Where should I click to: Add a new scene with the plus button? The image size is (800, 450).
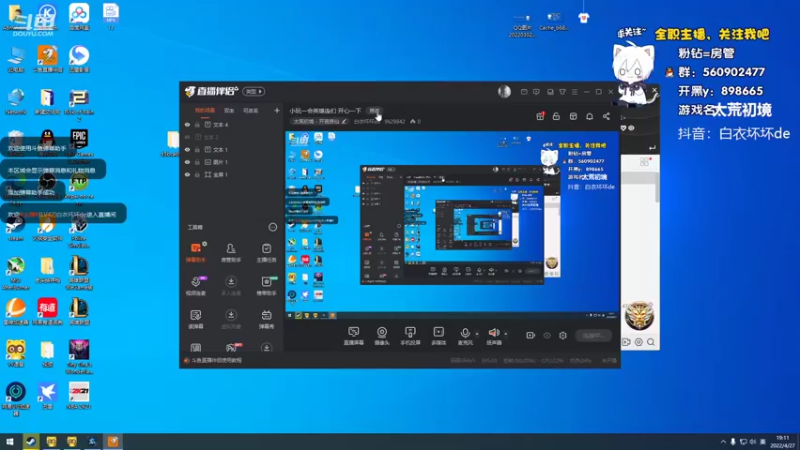click(x=277, y=110)
